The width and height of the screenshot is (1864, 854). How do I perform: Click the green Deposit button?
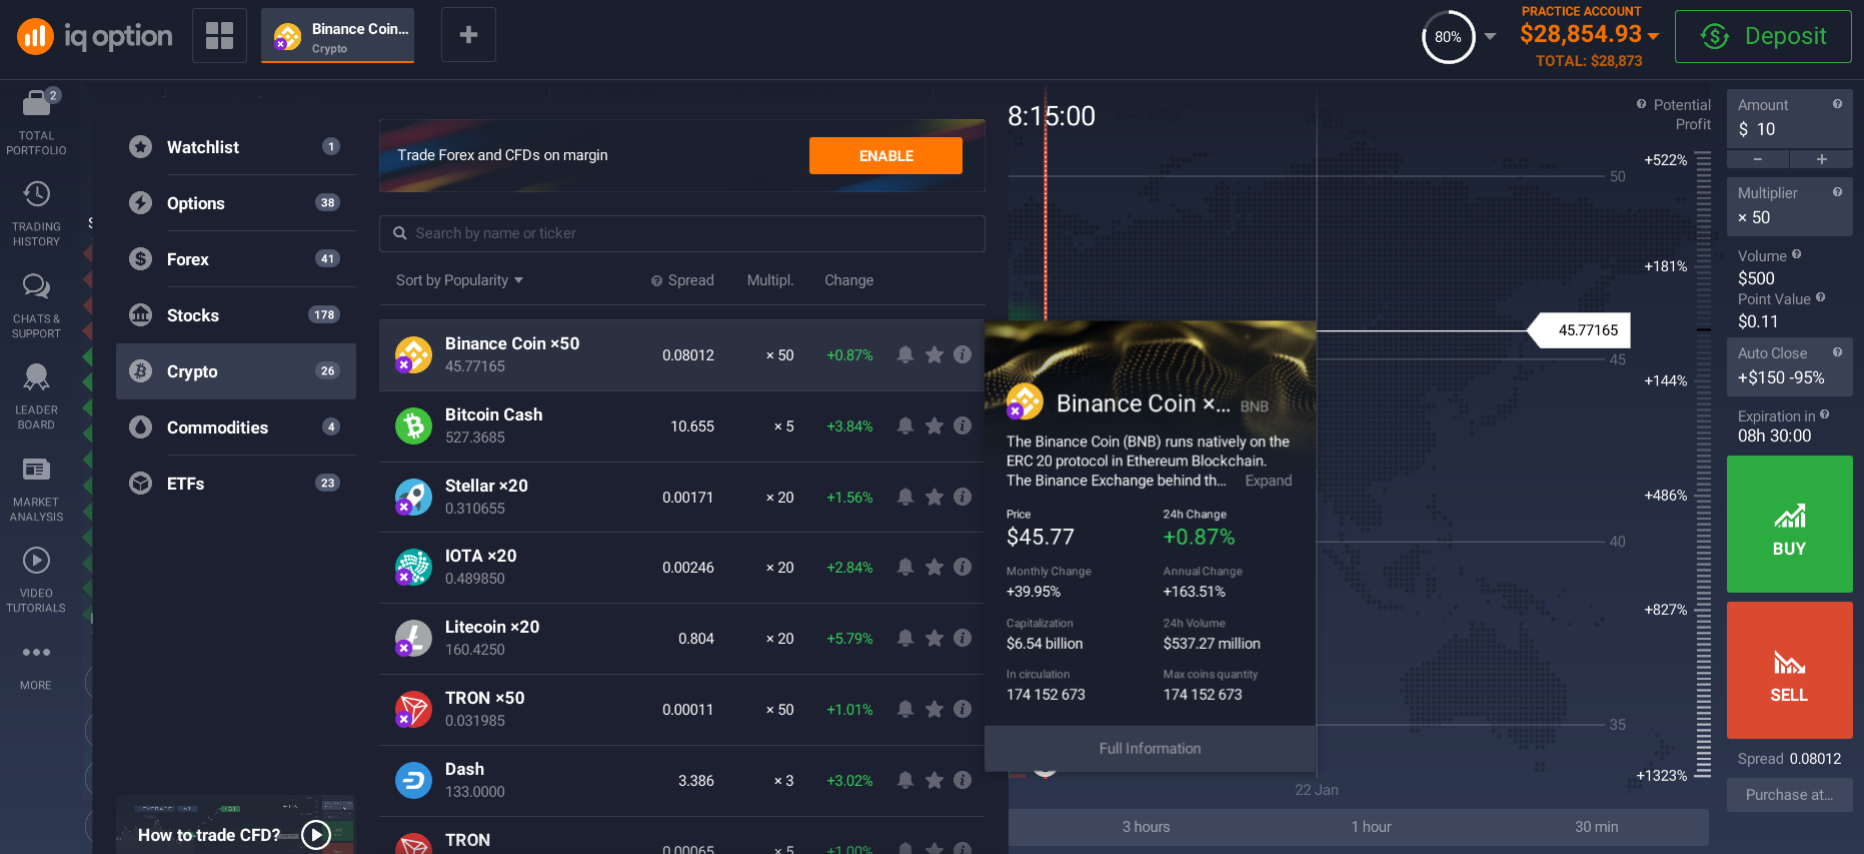click(x=1763, y=36)
